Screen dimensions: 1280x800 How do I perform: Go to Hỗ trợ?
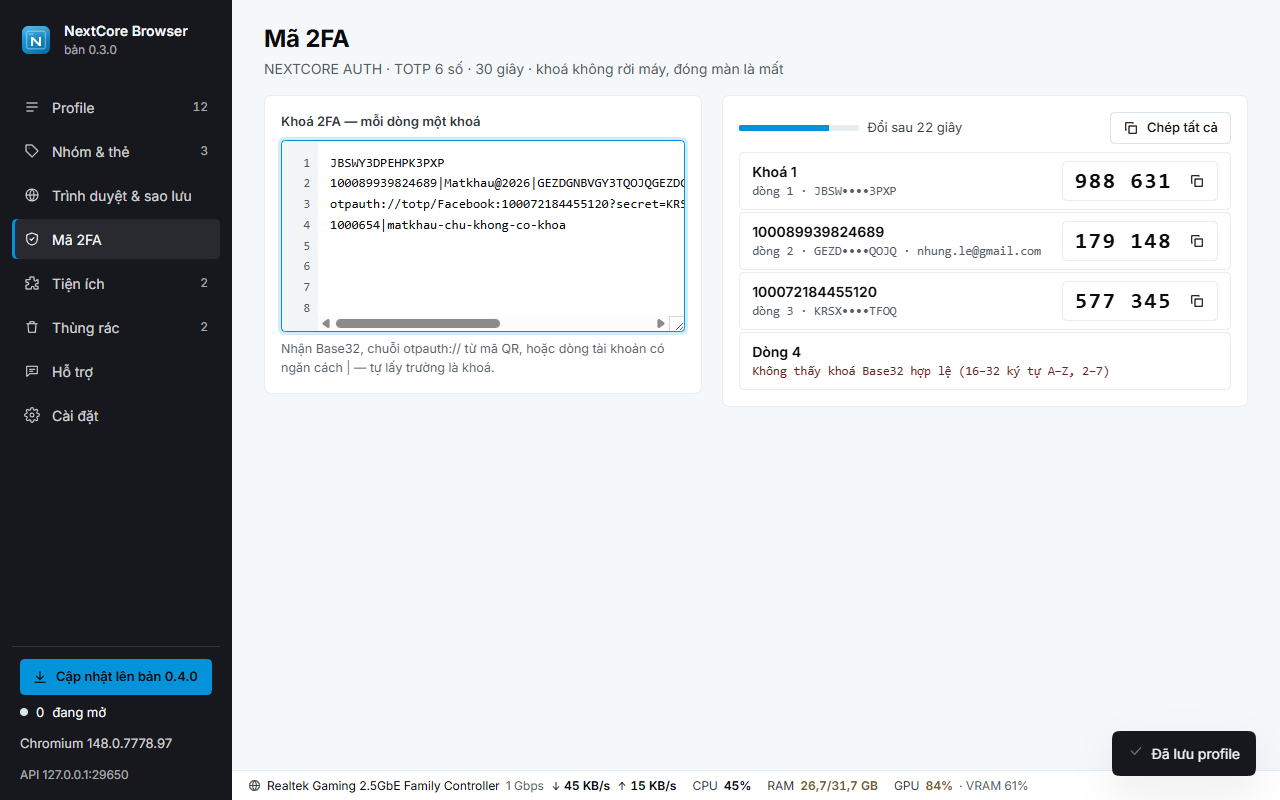[x=116, y=372]
